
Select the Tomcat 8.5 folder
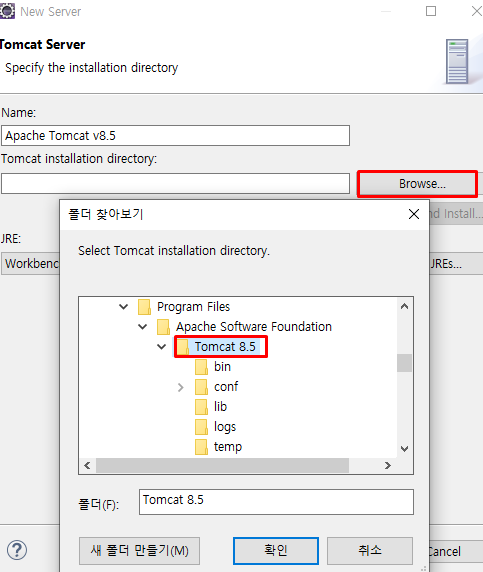click(225, 347)
